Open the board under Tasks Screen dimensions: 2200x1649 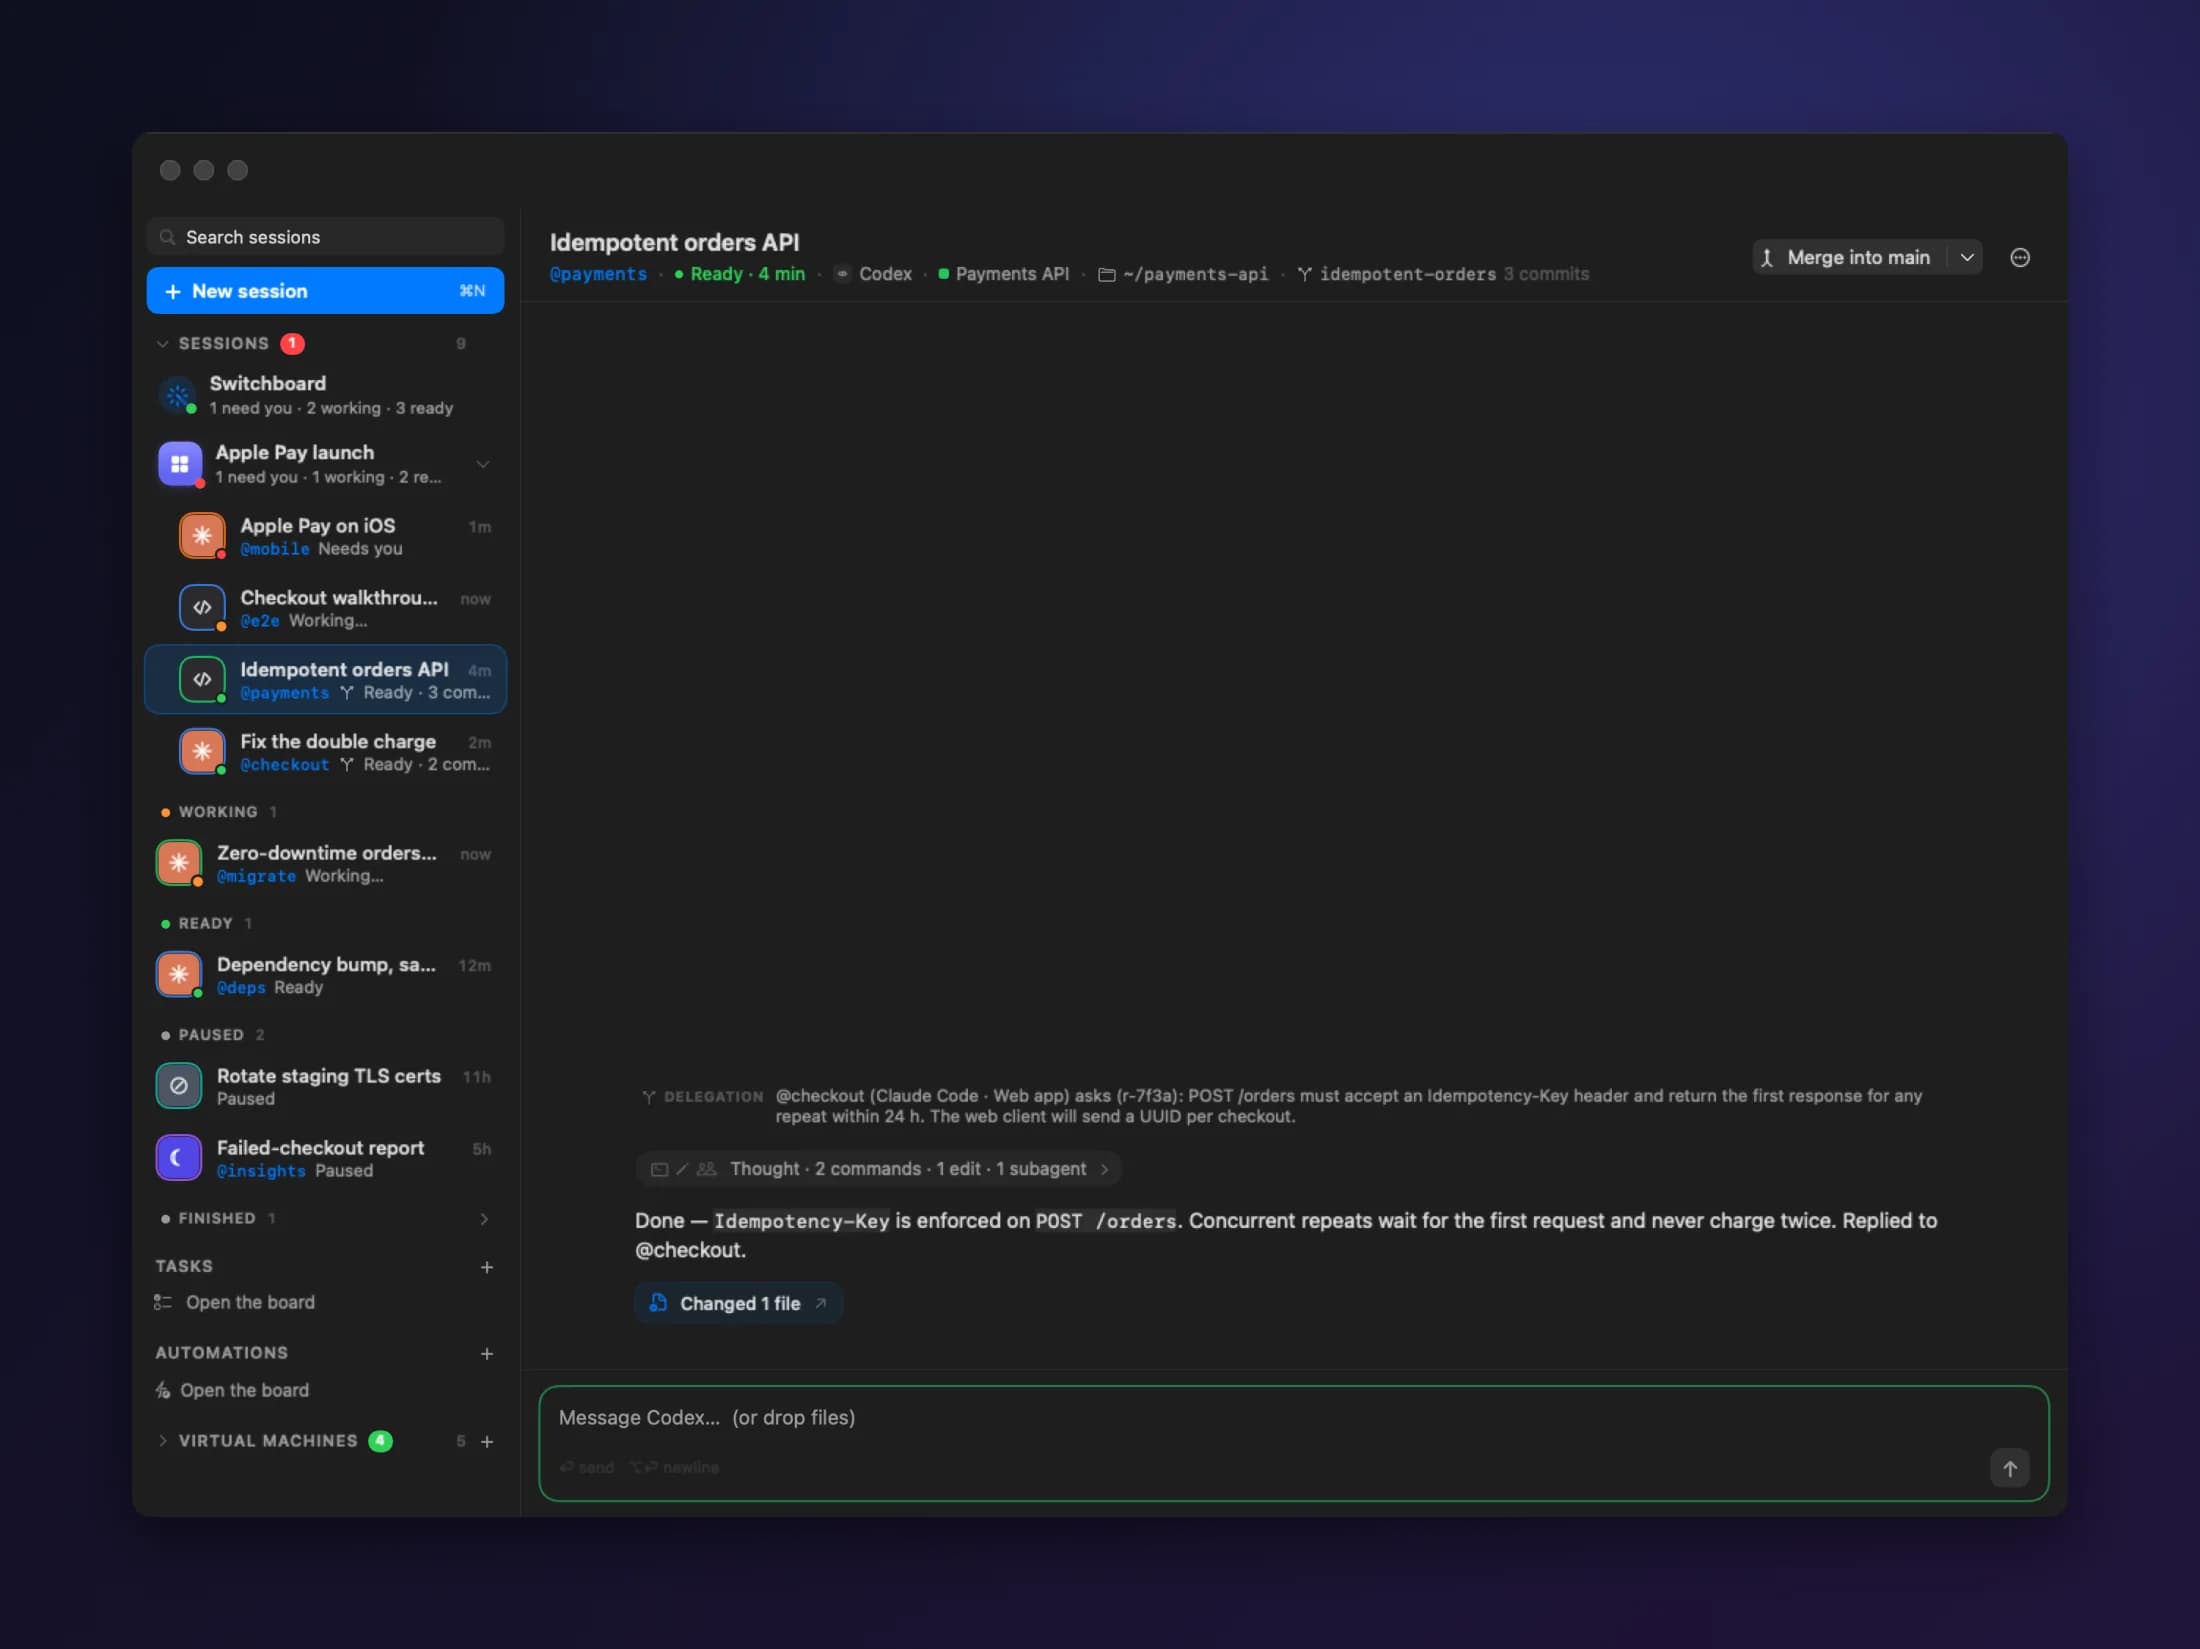point(250,1302)
